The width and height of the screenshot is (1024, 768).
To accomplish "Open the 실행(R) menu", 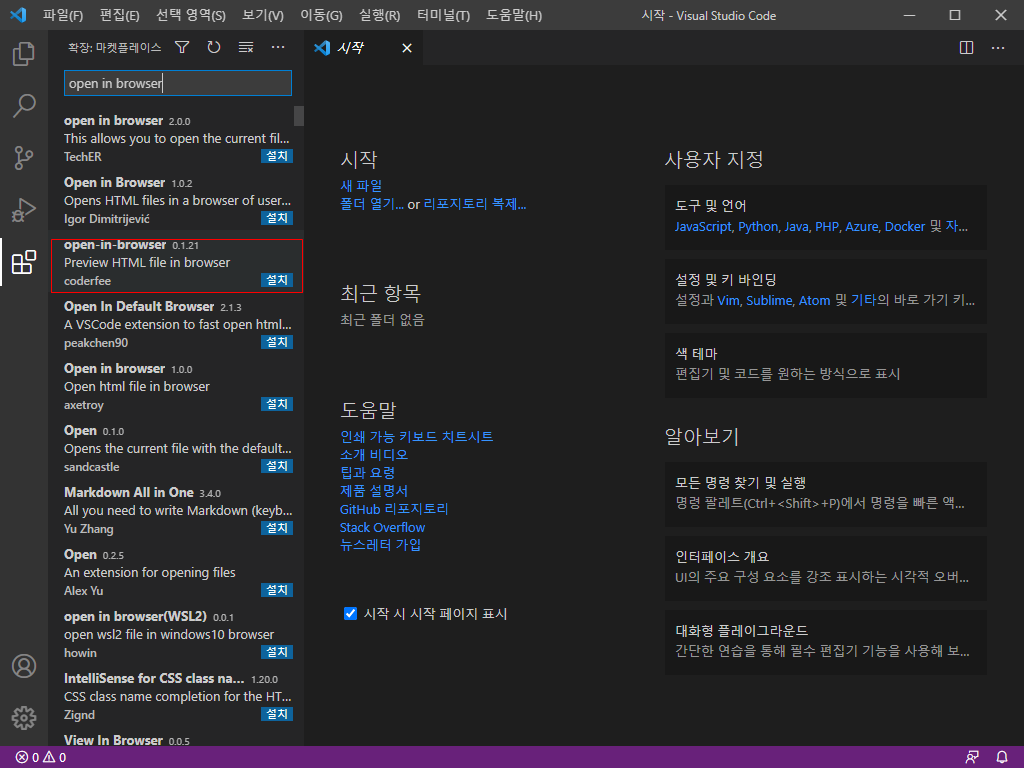I will click(379, 15).
